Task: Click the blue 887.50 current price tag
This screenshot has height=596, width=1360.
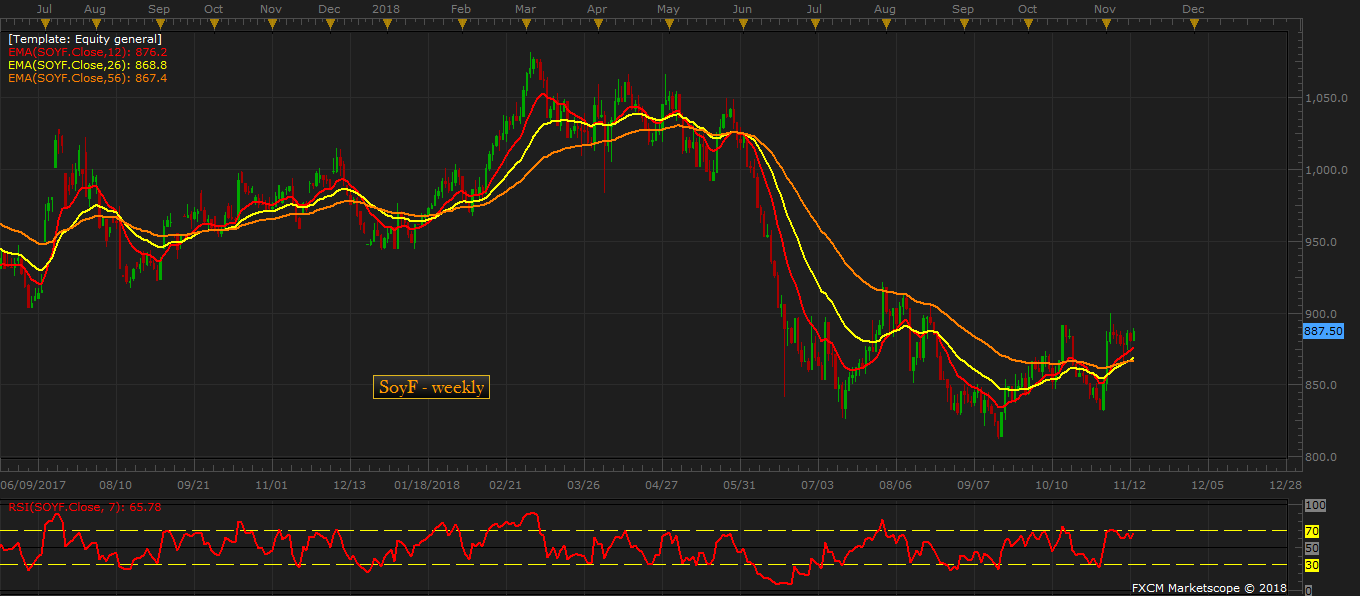Action: coord(1322,330)
